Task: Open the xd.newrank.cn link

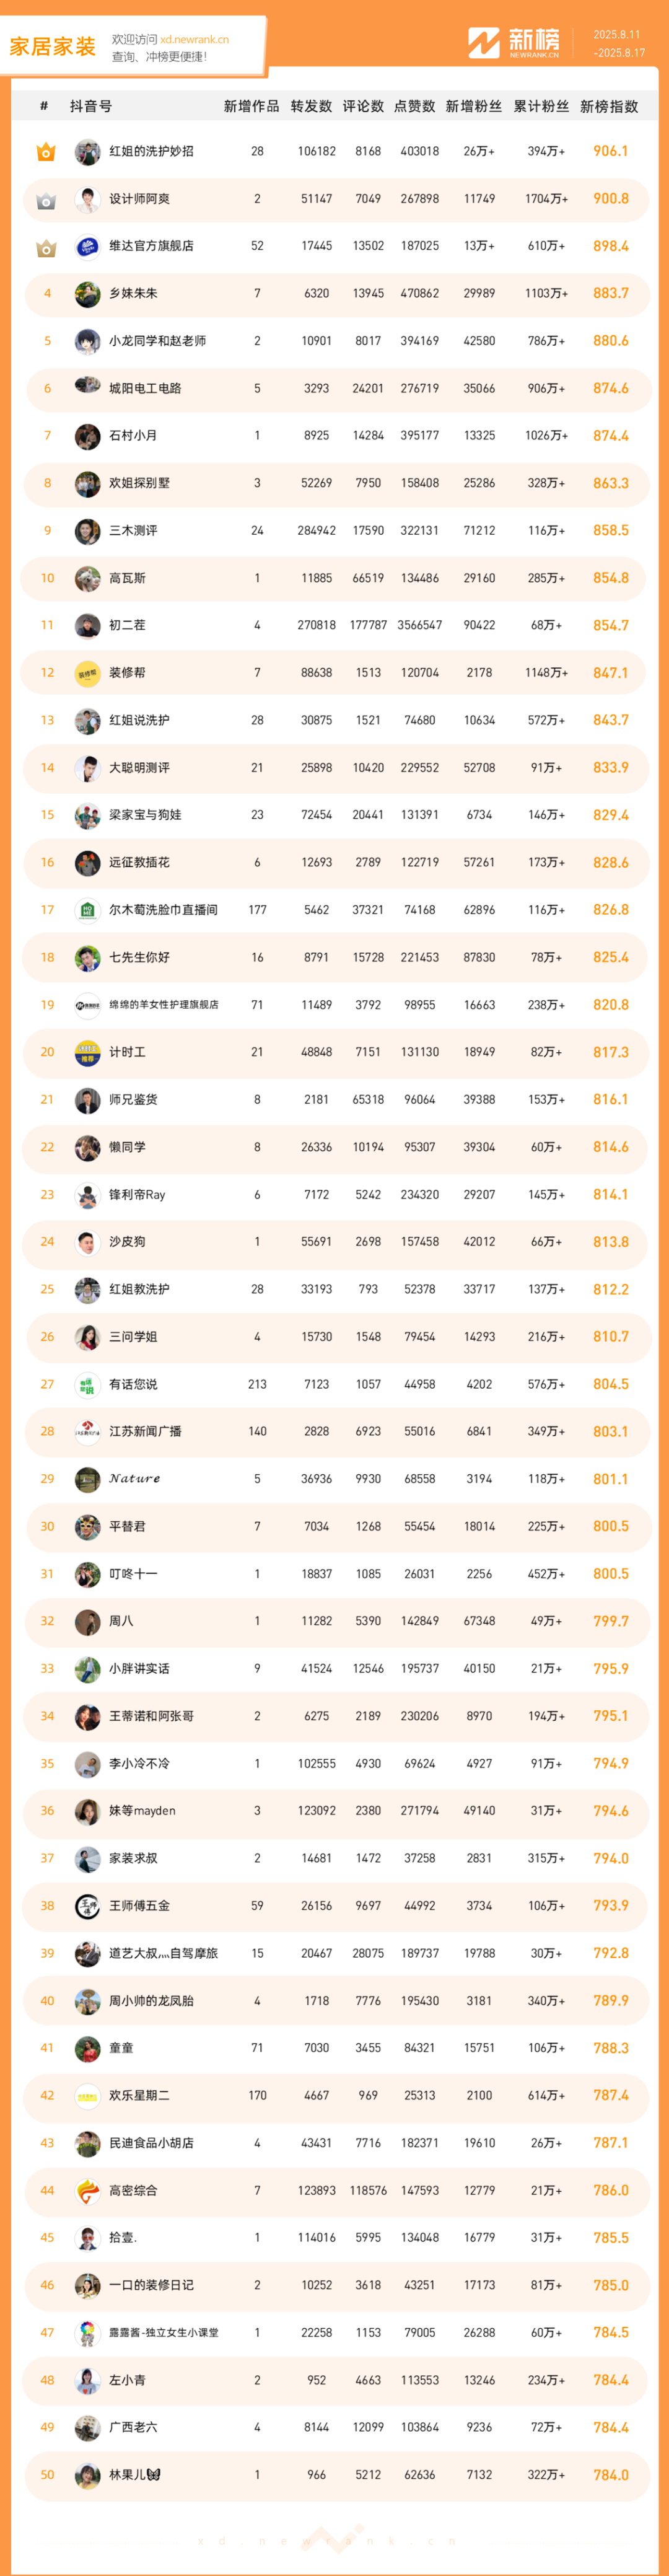Action: point(194,39)
